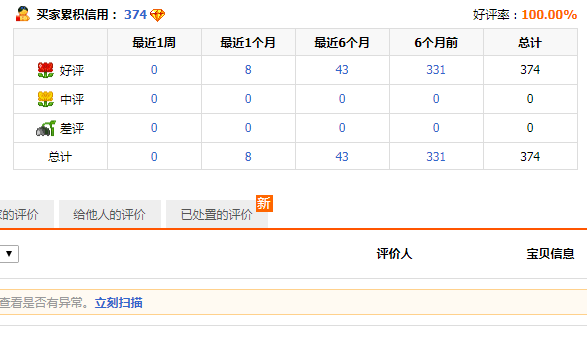Open 总计 row count 331 for 6个月前
The image size is (587, 362).
[436, 156]
